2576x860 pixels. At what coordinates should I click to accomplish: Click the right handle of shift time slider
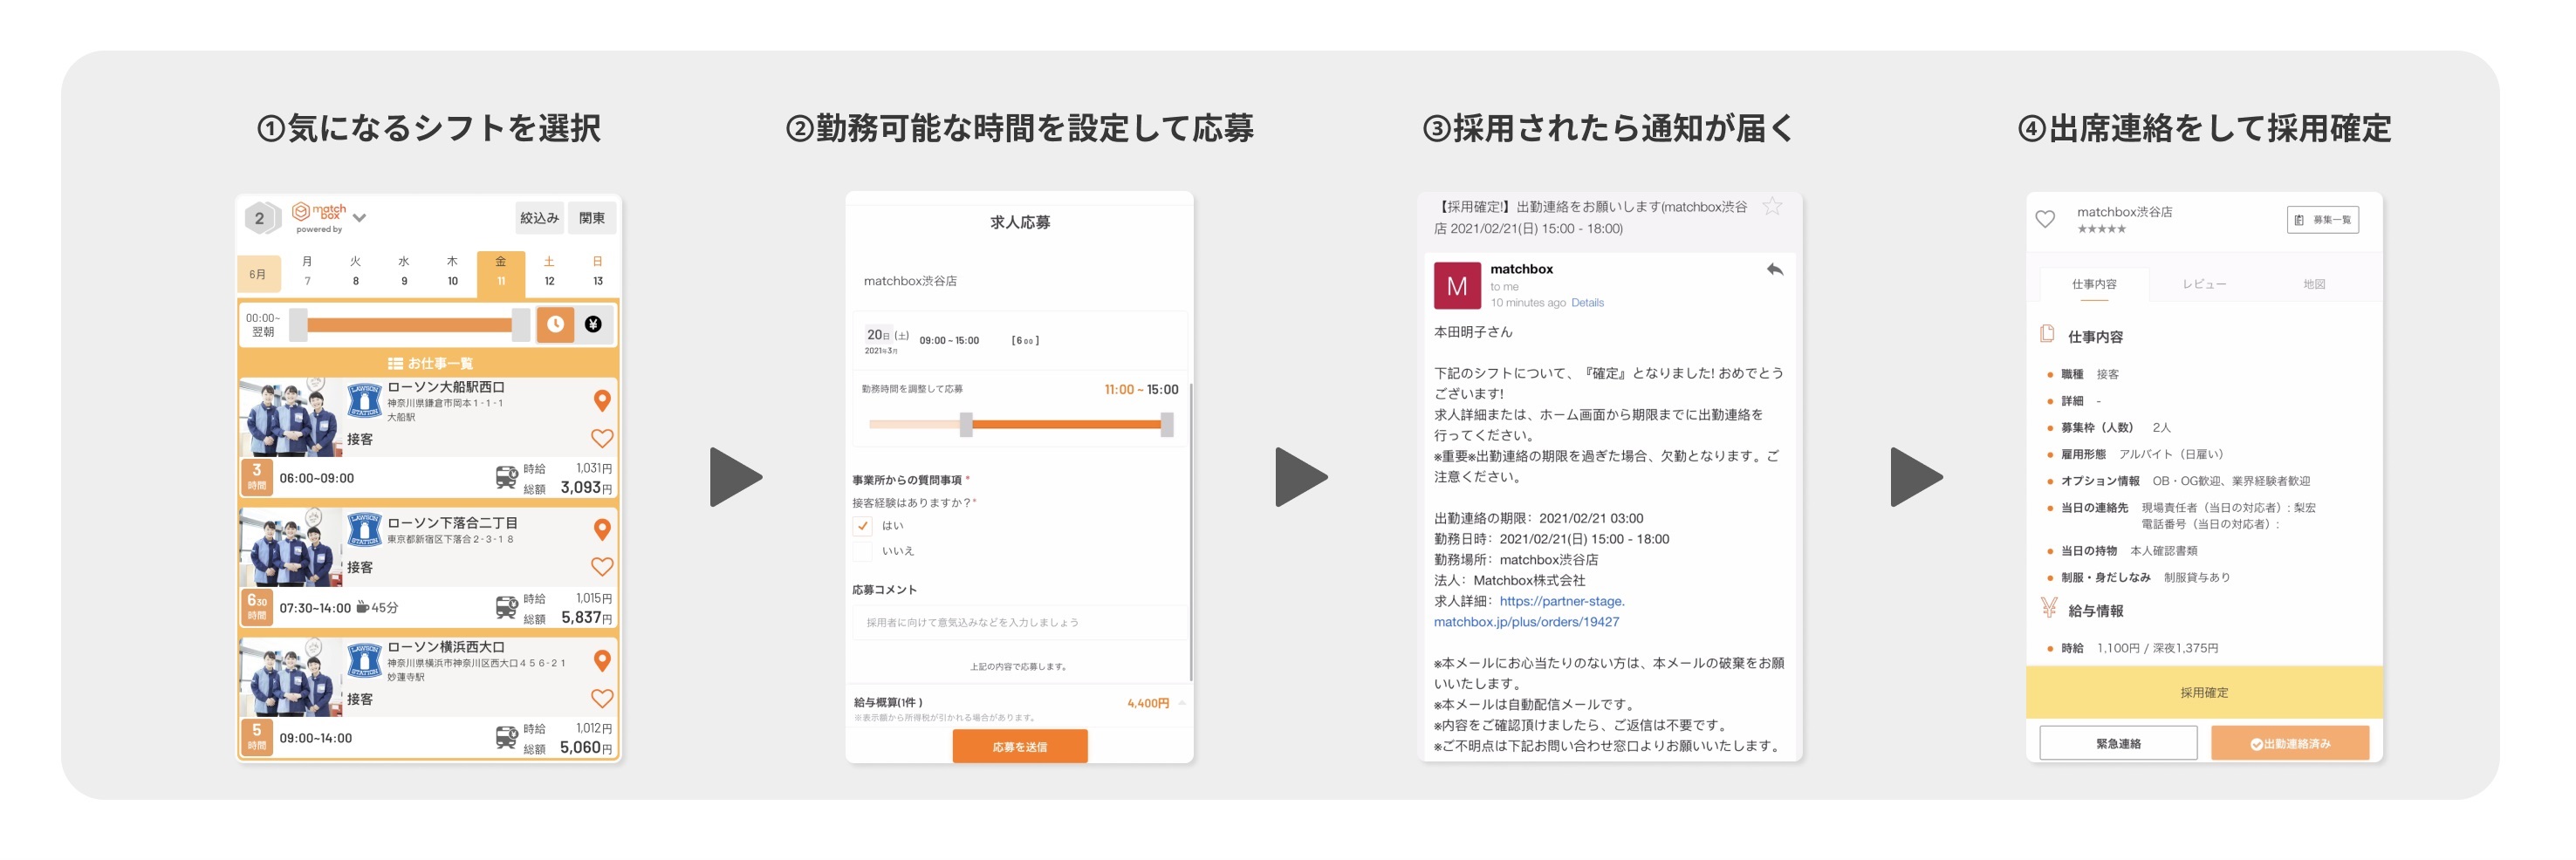[520, 325]
